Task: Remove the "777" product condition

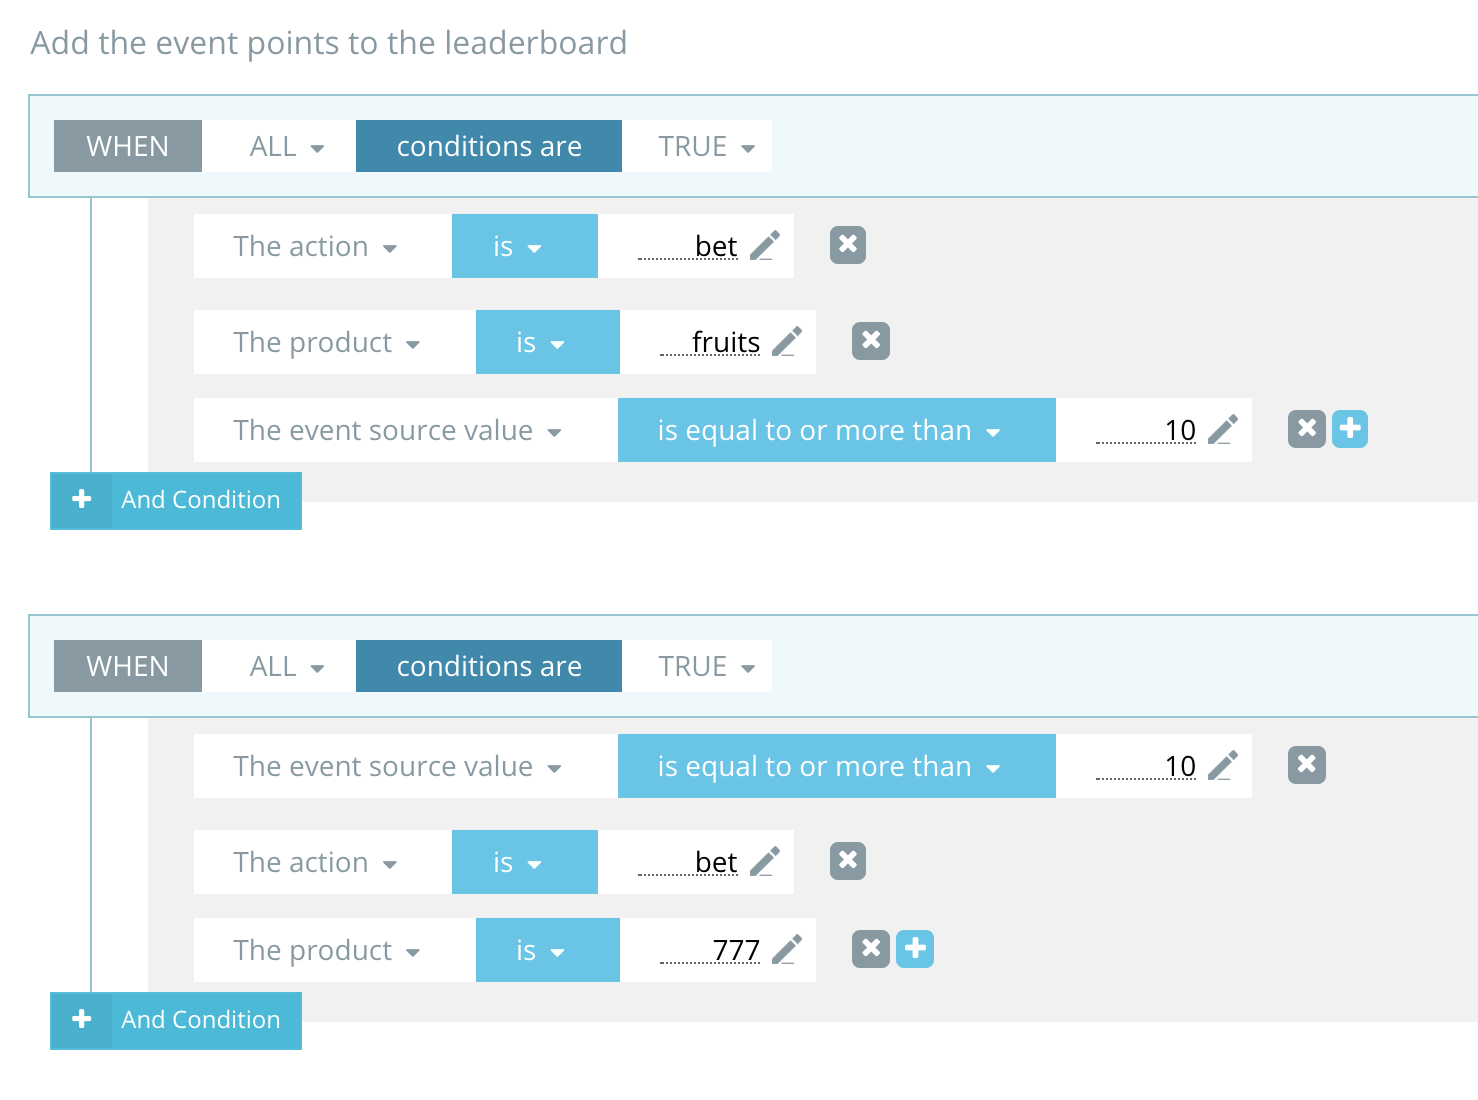Action: [x=869, y=949]
